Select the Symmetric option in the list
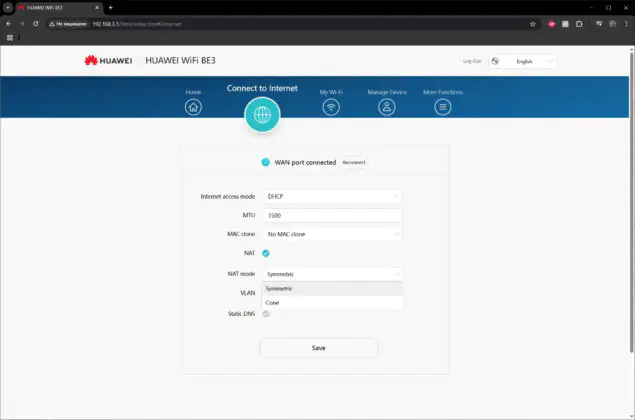 click(332, 288)
